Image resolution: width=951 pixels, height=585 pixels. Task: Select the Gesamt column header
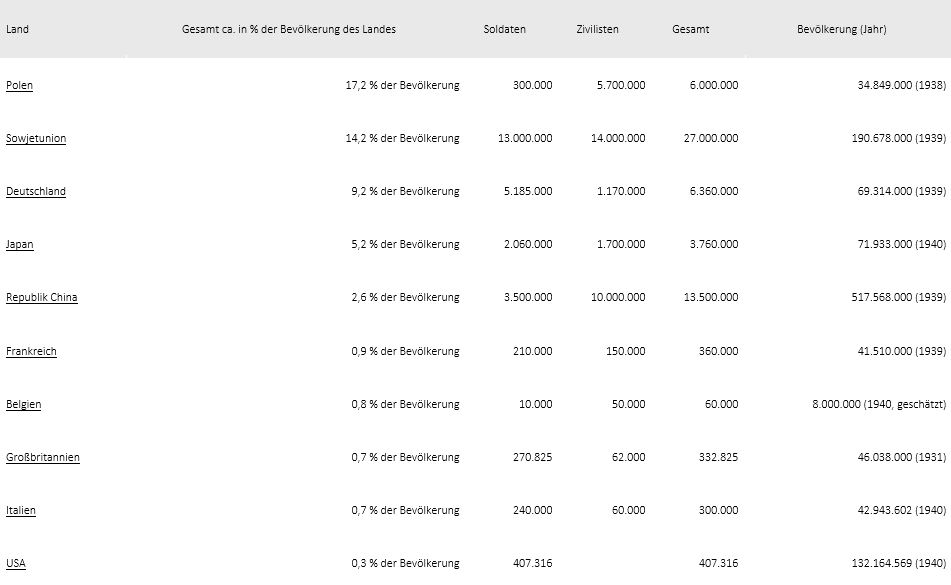tap(691, 29)
